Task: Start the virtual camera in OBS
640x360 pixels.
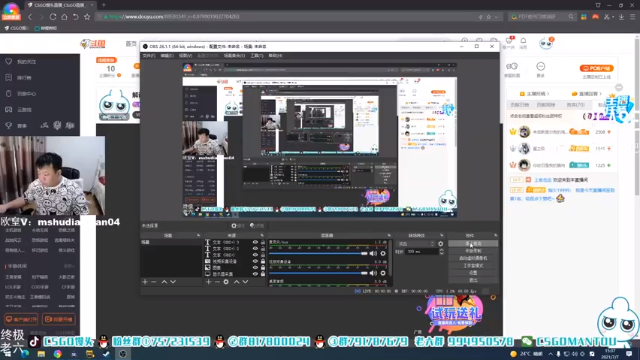Action: coord(473,258)
